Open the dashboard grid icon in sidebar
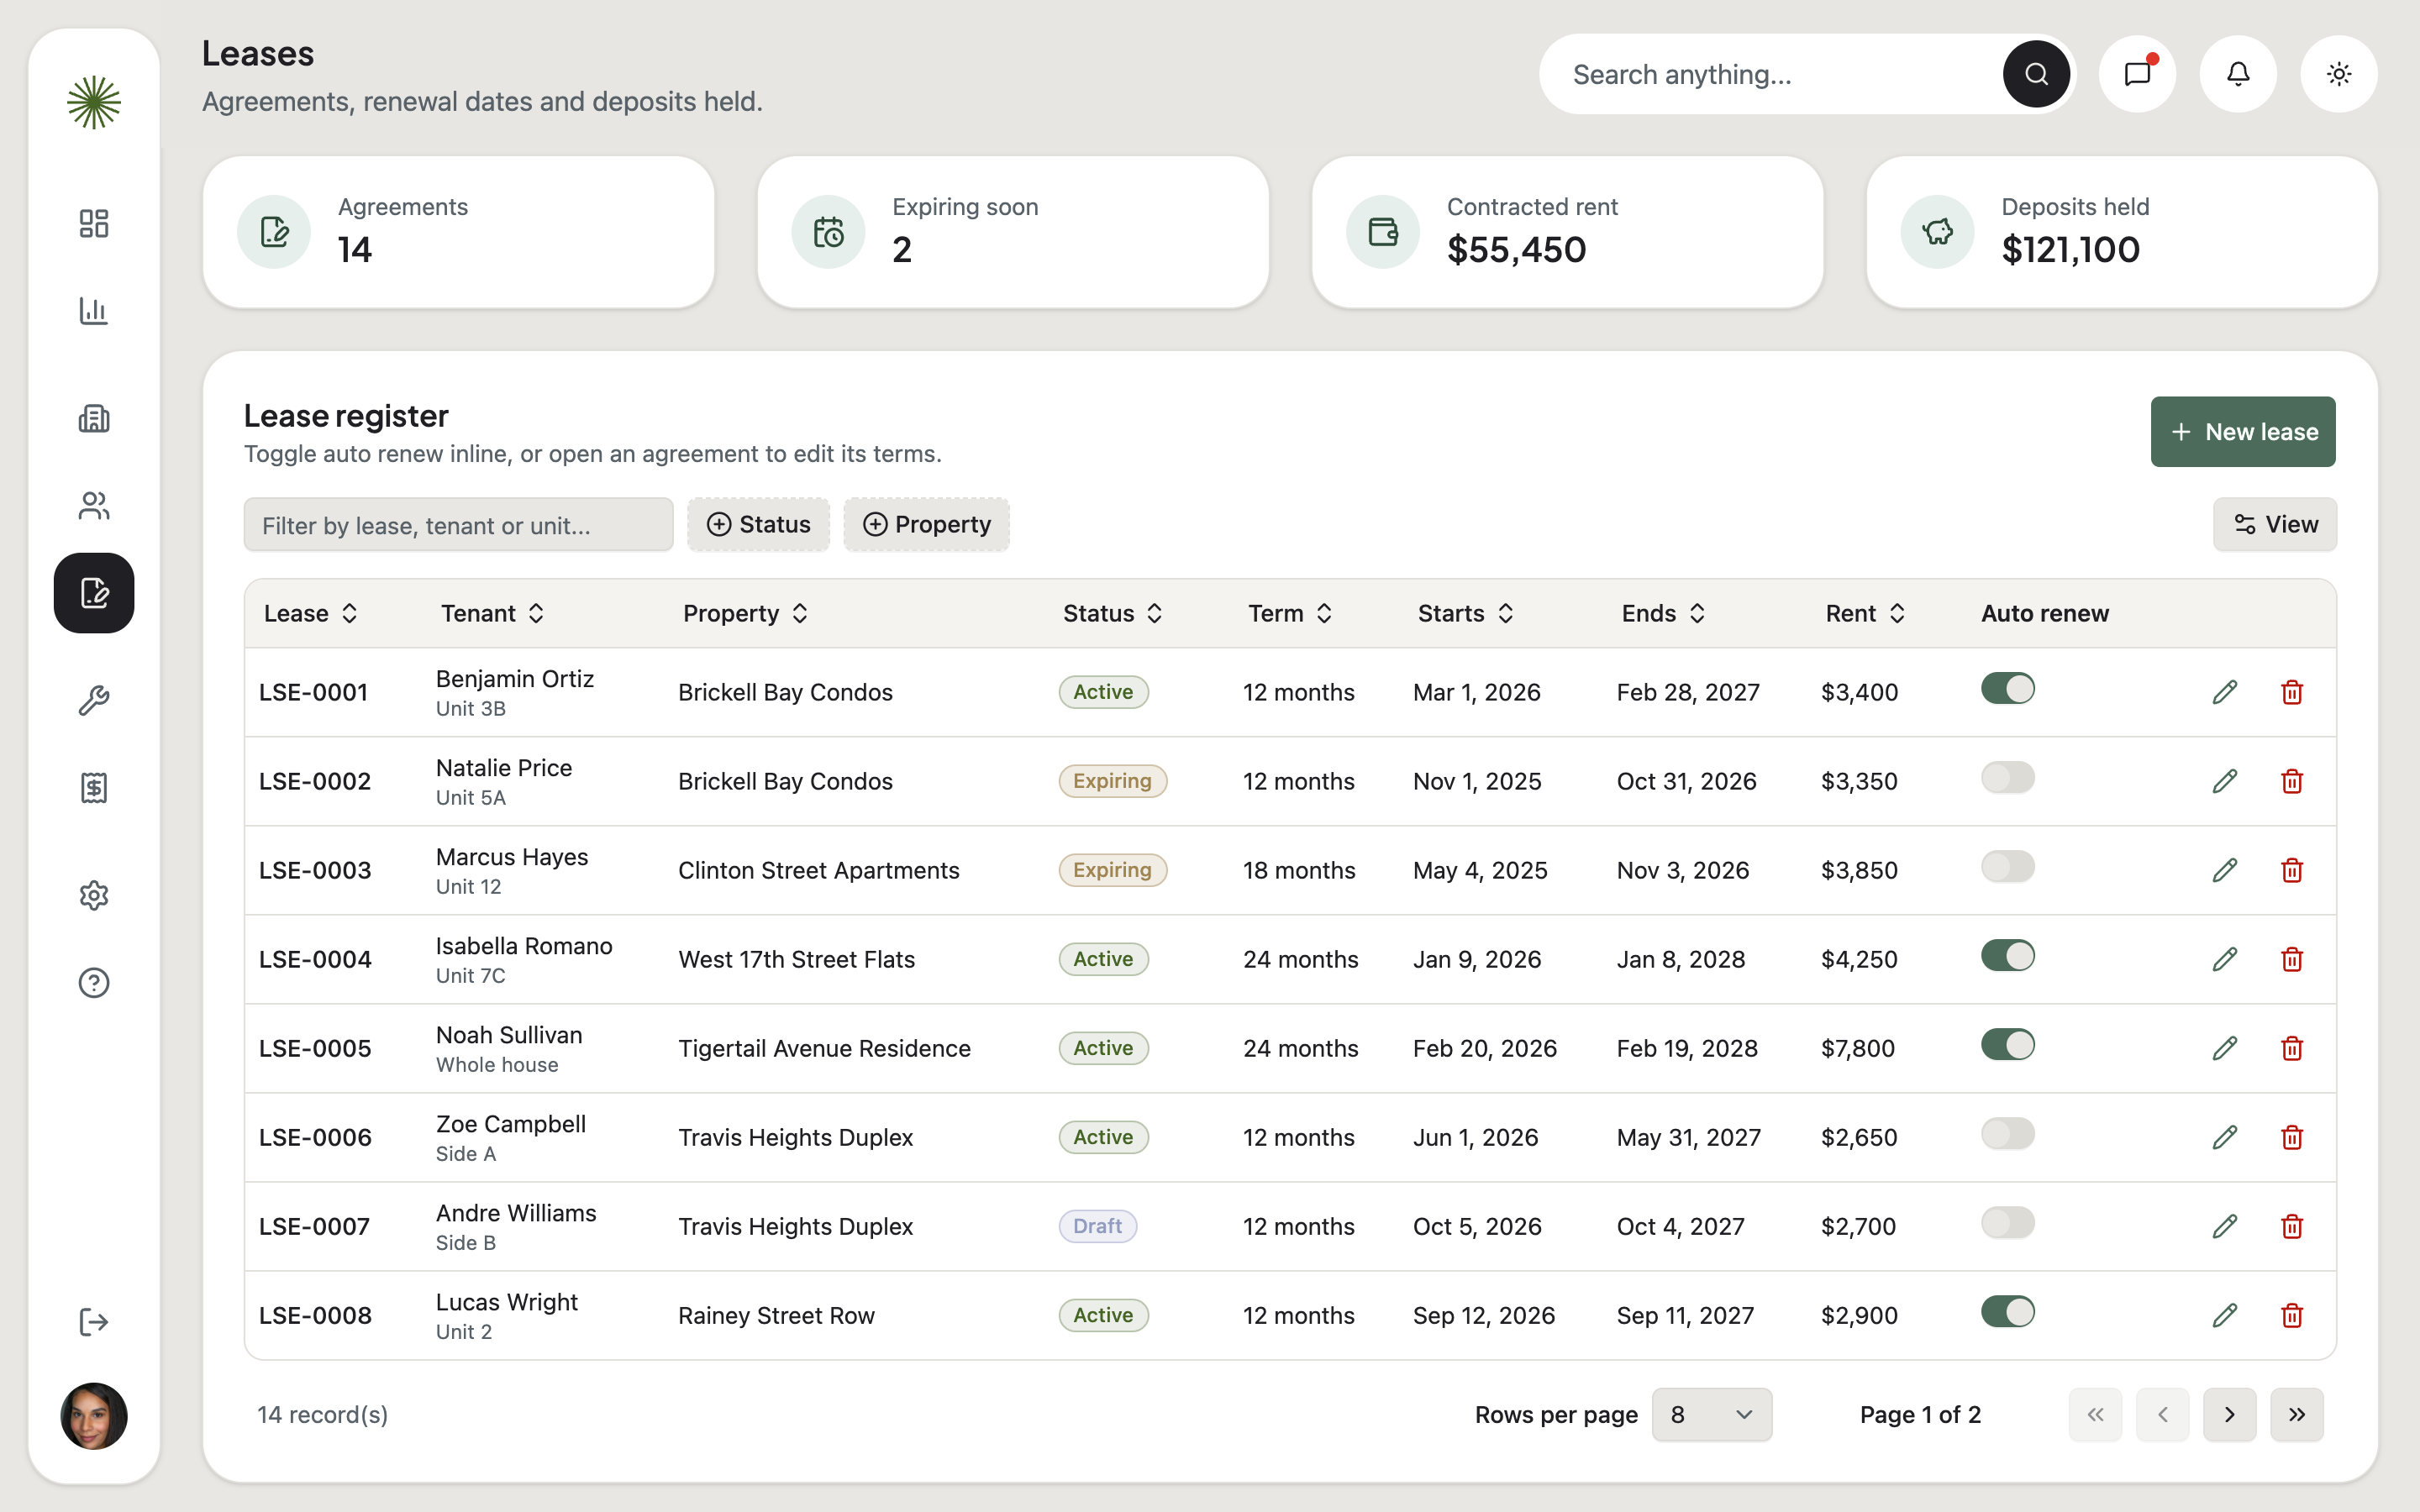 (x=94, y=223)
